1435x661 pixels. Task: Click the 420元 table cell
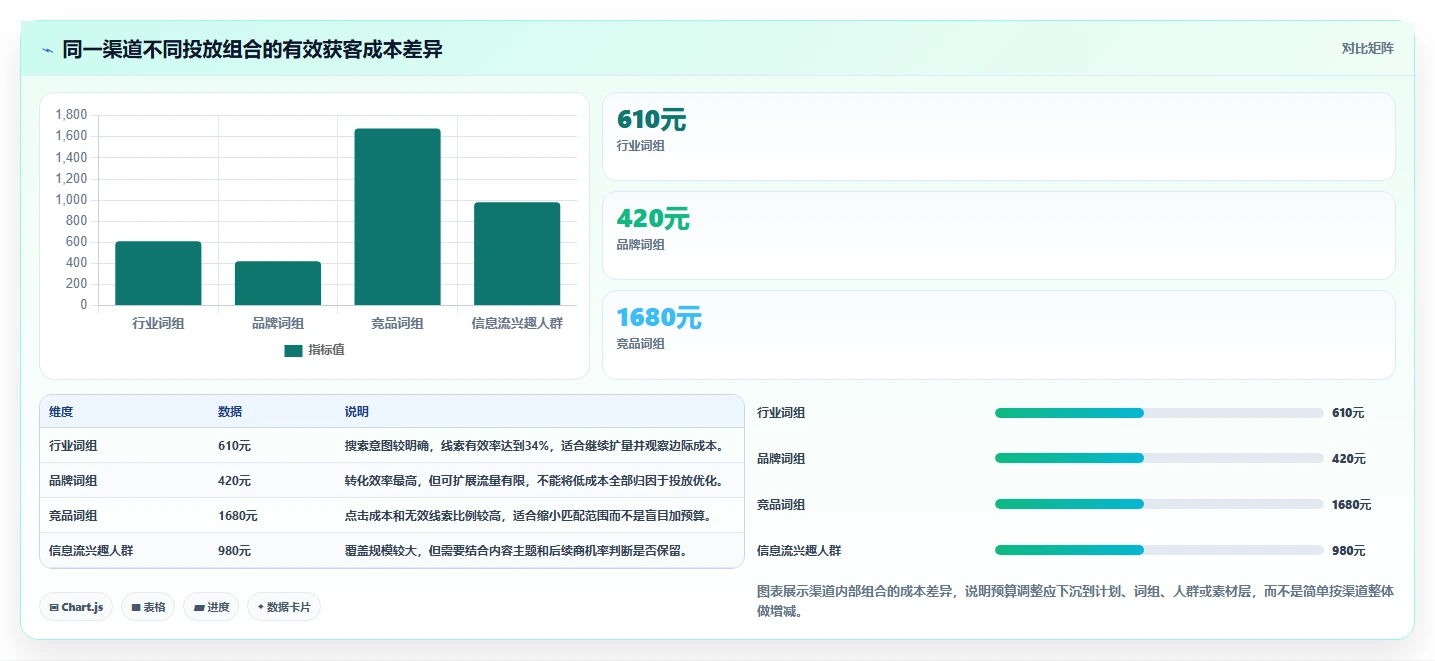tap(234, 481)
